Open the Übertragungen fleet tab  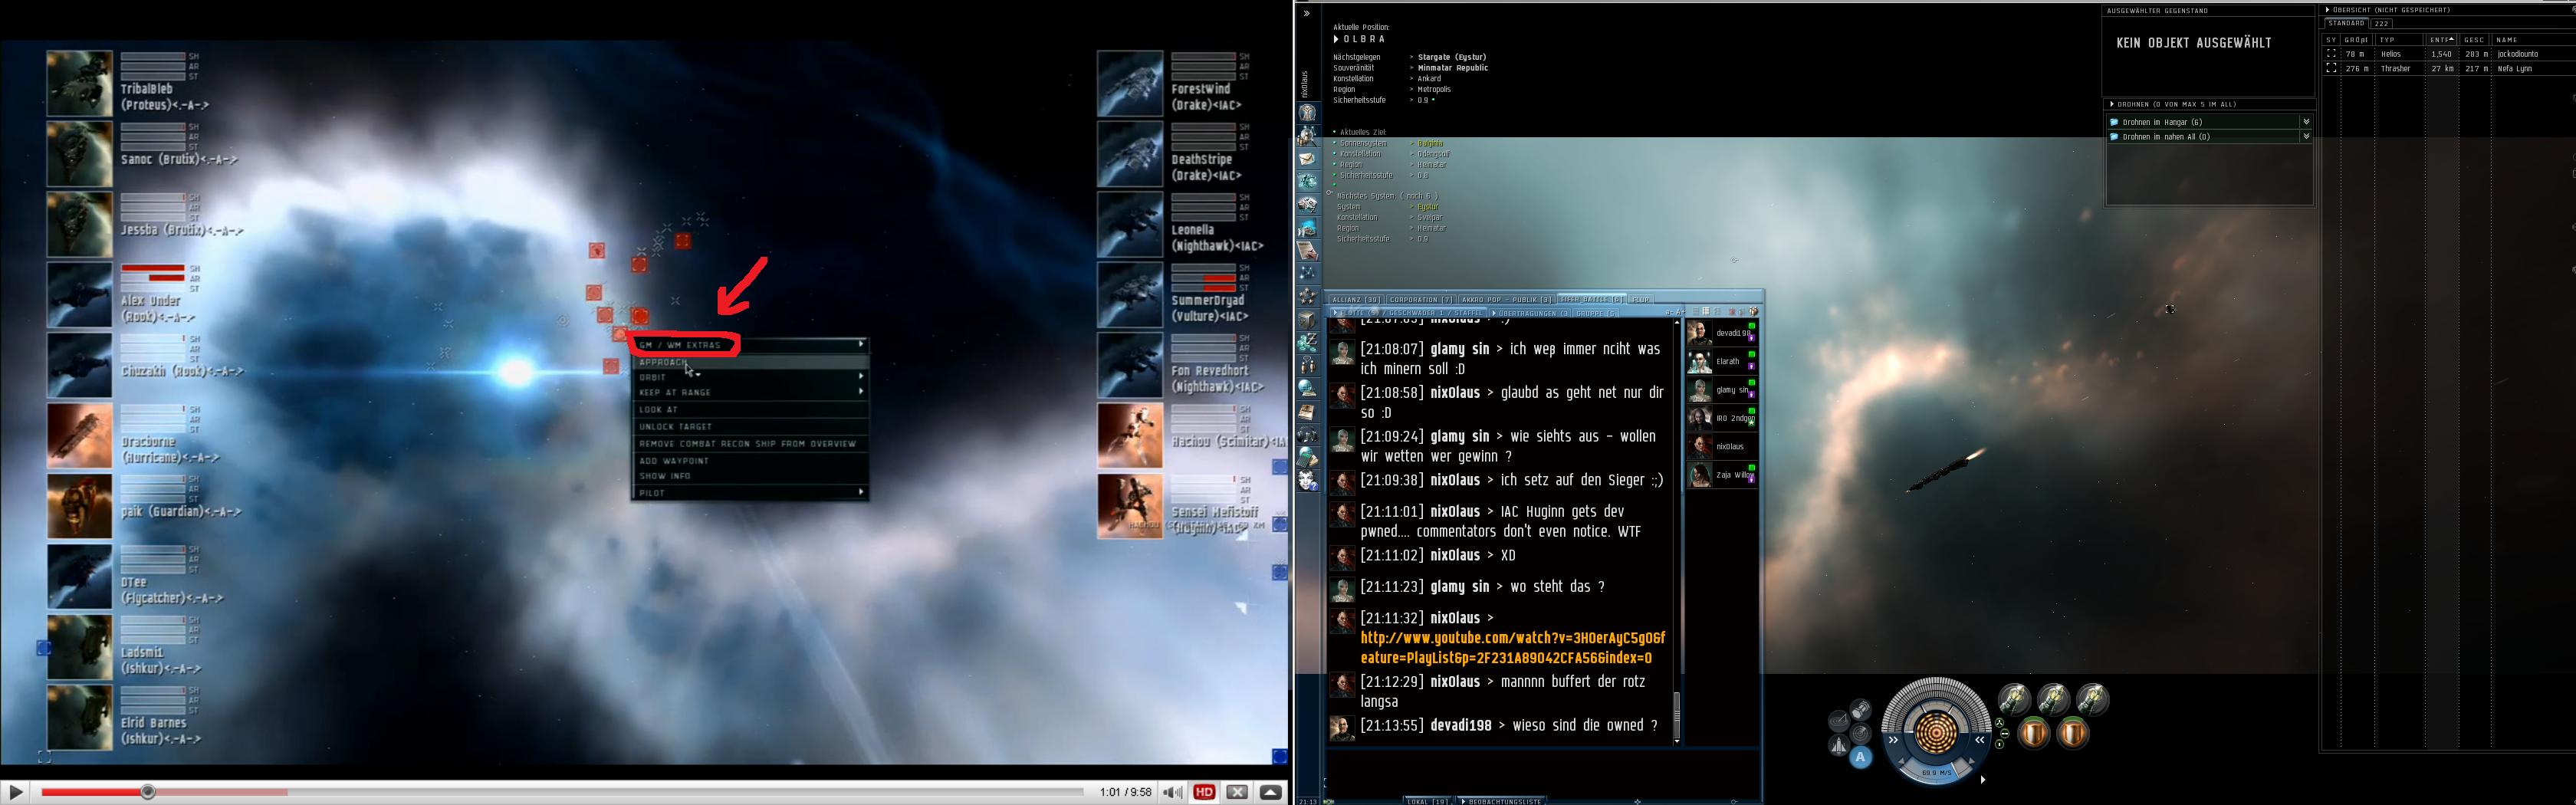point(1530,313)
